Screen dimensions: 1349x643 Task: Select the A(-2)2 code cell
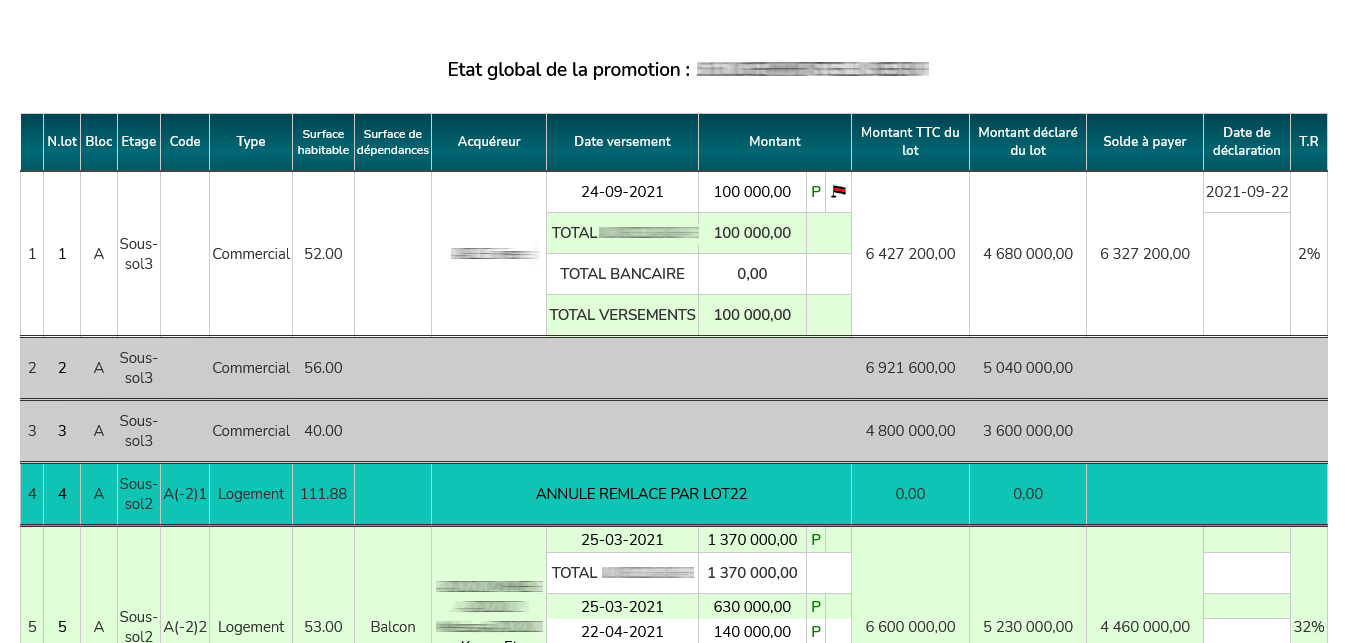(x=185, y=627)
